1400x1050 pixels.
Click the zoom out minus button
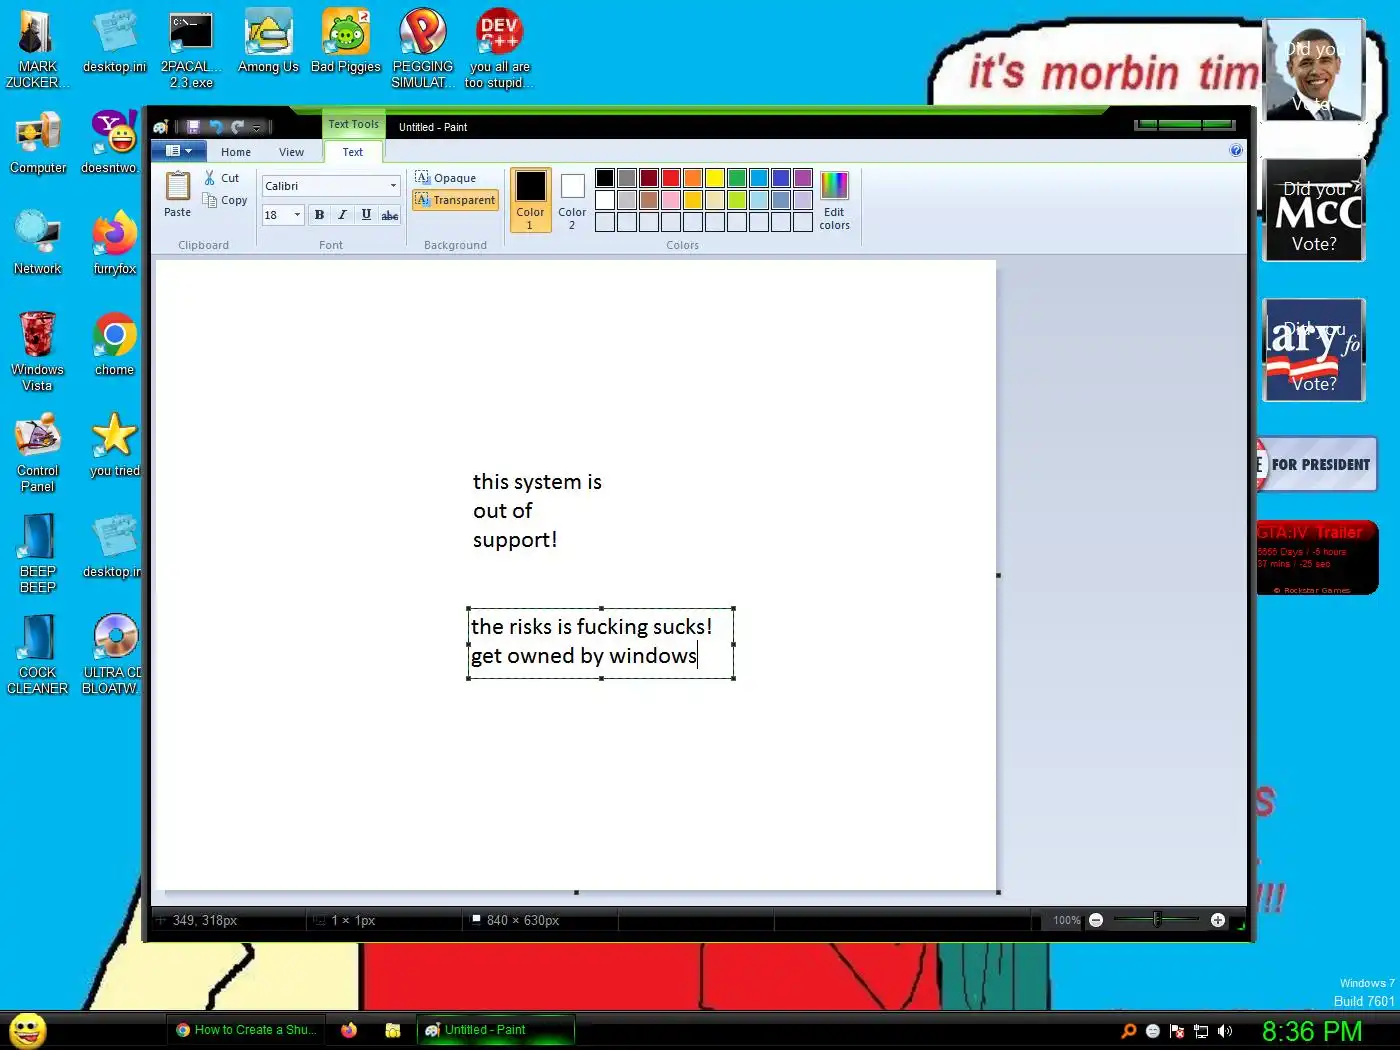click(1096, 920)
